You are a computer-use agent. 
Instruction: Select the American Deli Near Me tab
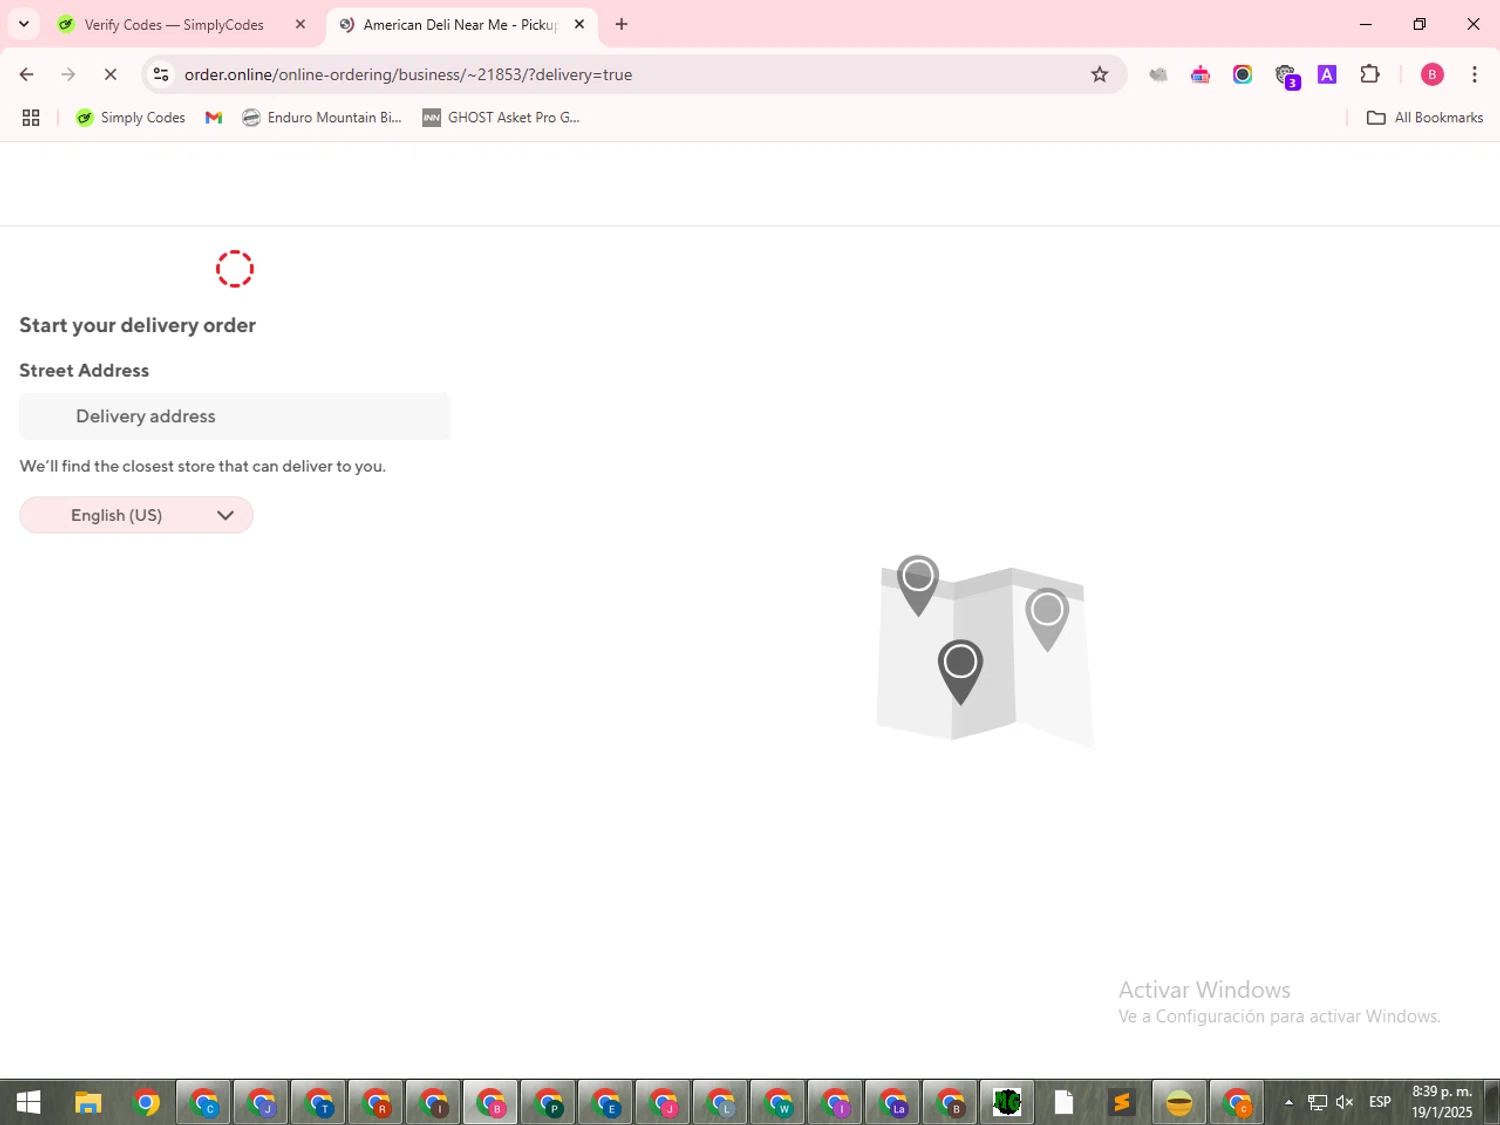pos(460,25)
